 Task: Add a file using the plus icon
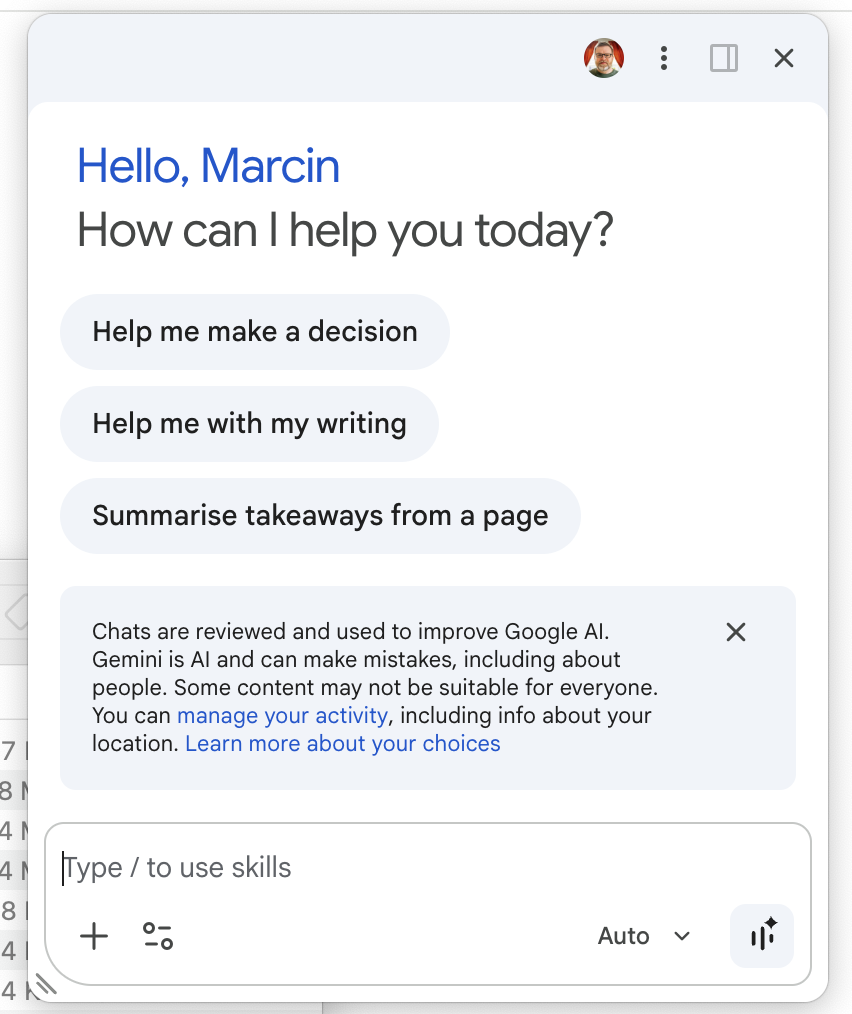pyautogui.click(x=94, y=936)
